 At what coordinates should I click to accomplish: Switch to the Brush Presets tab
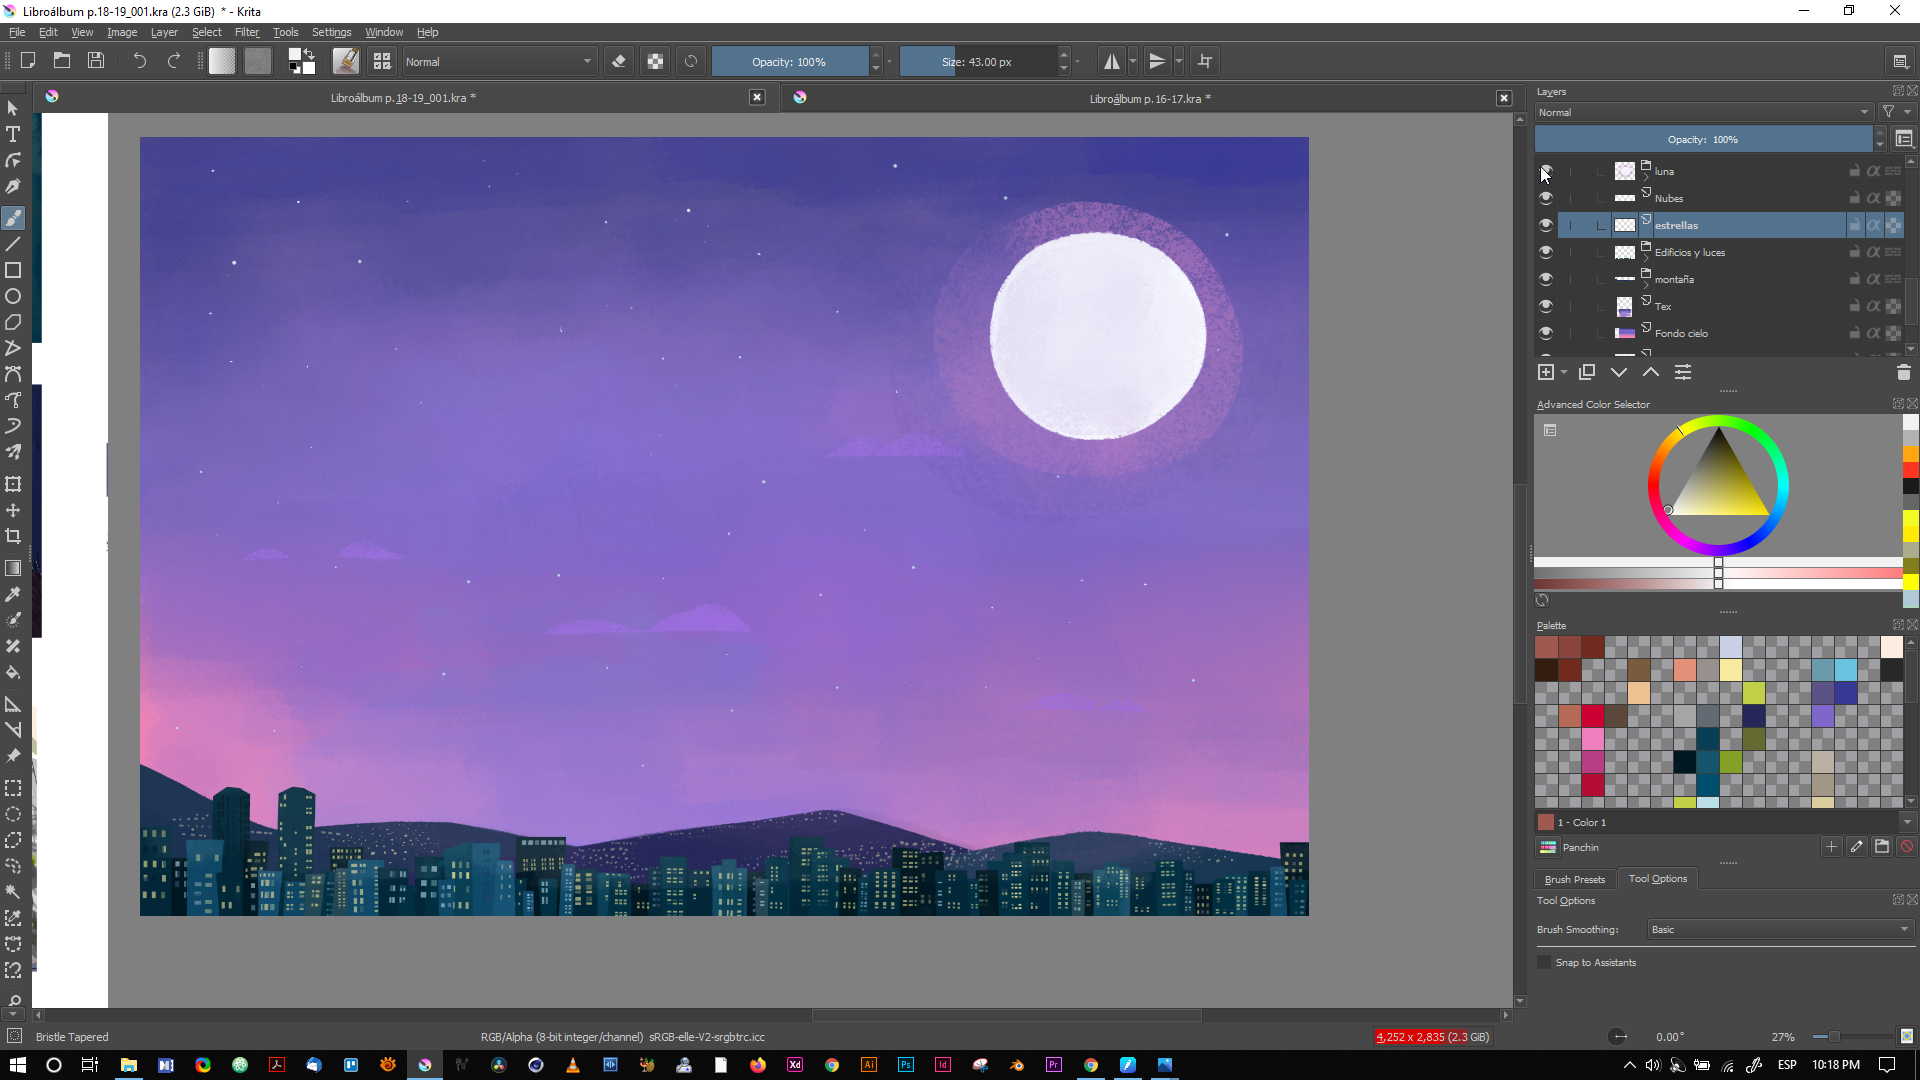[x=1574, y=879]
